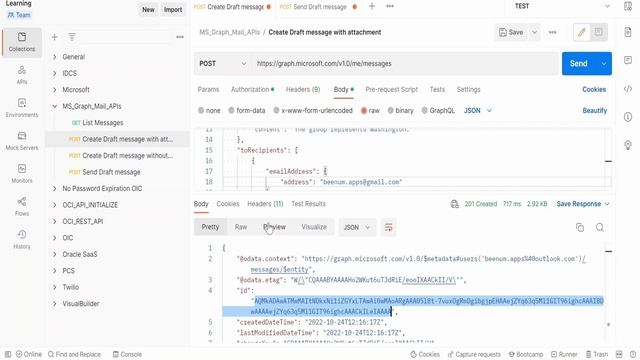This screenshot has width=640, height=360.
Task: Switch to the Send Draft message request tab
Action: point(318,7)
